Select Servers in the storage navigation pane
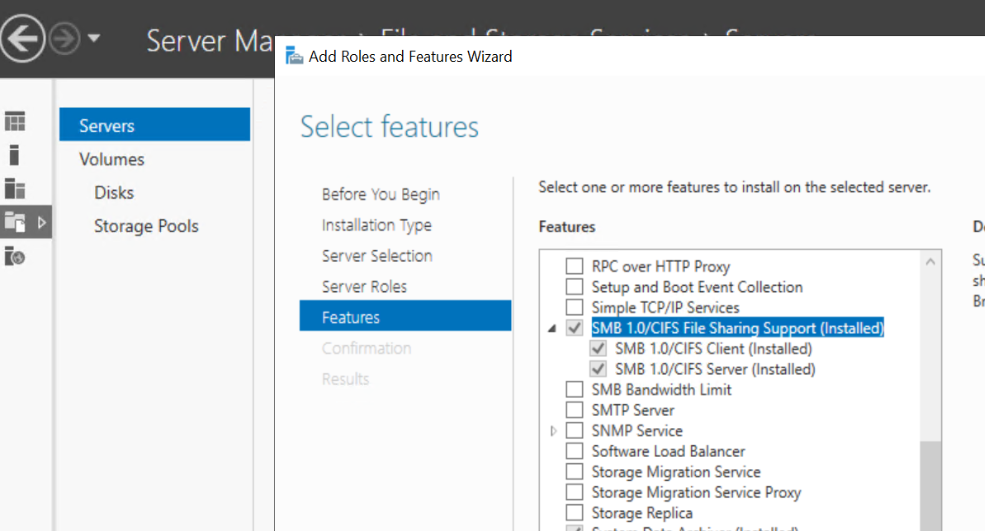The image size is (985, 531). tap(155, 124)
